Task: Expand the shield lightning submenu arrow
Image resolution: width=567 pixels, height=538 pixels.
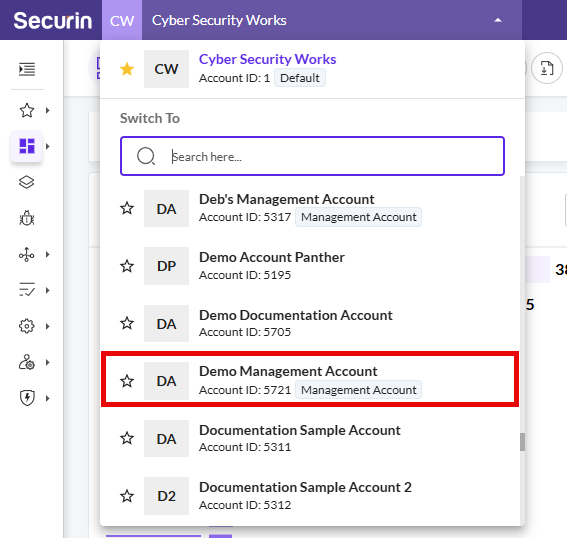Action: pos(48,398)
